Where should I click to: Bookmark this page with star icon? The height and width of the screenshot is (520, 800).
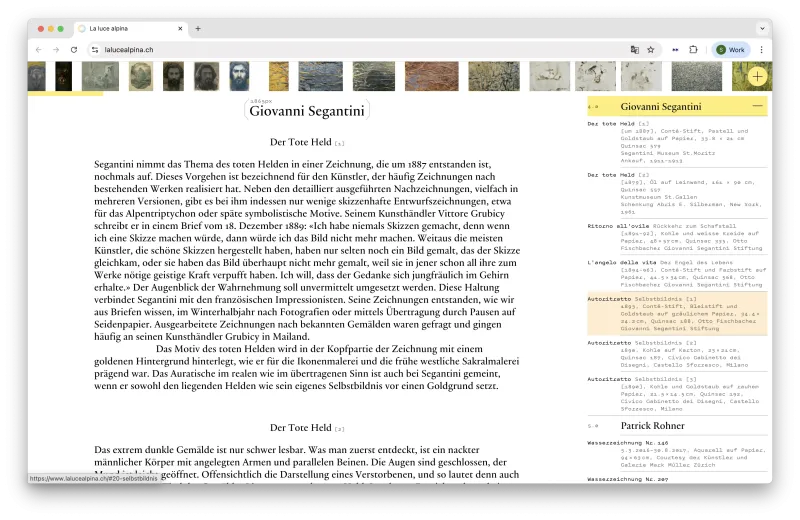click(x=651, y=49)
